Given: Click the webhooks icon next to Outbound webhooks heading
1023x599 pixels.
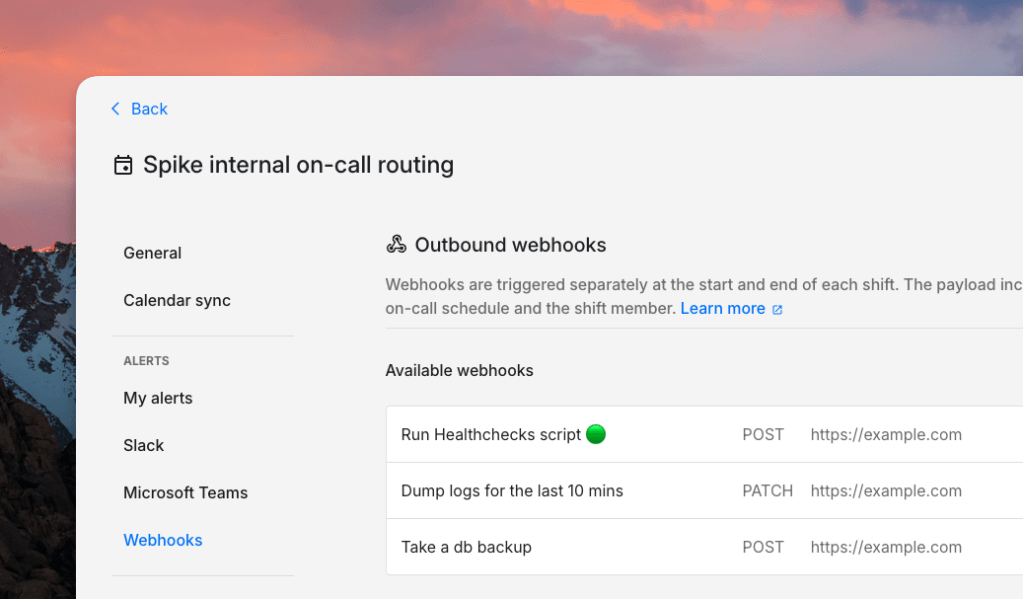Looking at the screenshot, I should coord(397,243).
